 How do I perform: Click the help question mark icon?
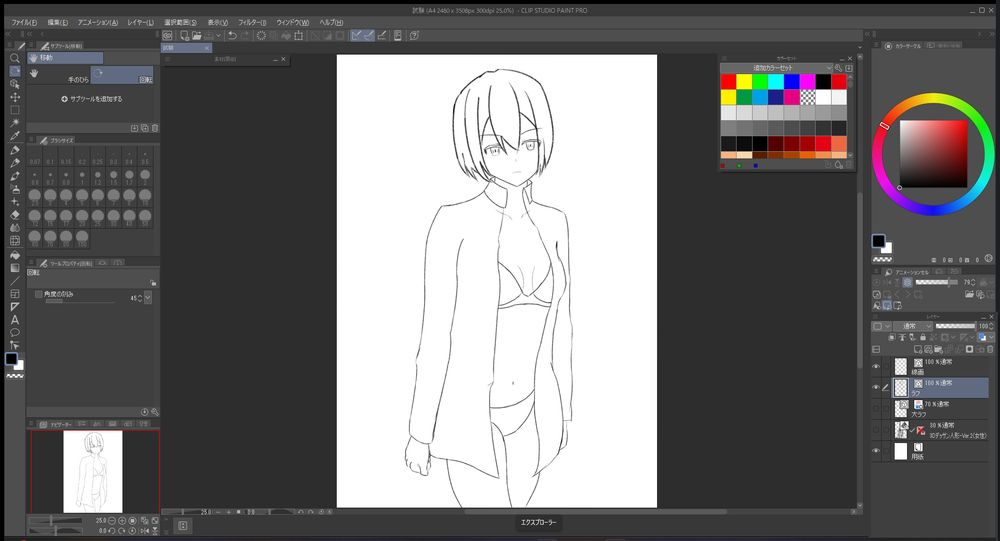(414, 36)
